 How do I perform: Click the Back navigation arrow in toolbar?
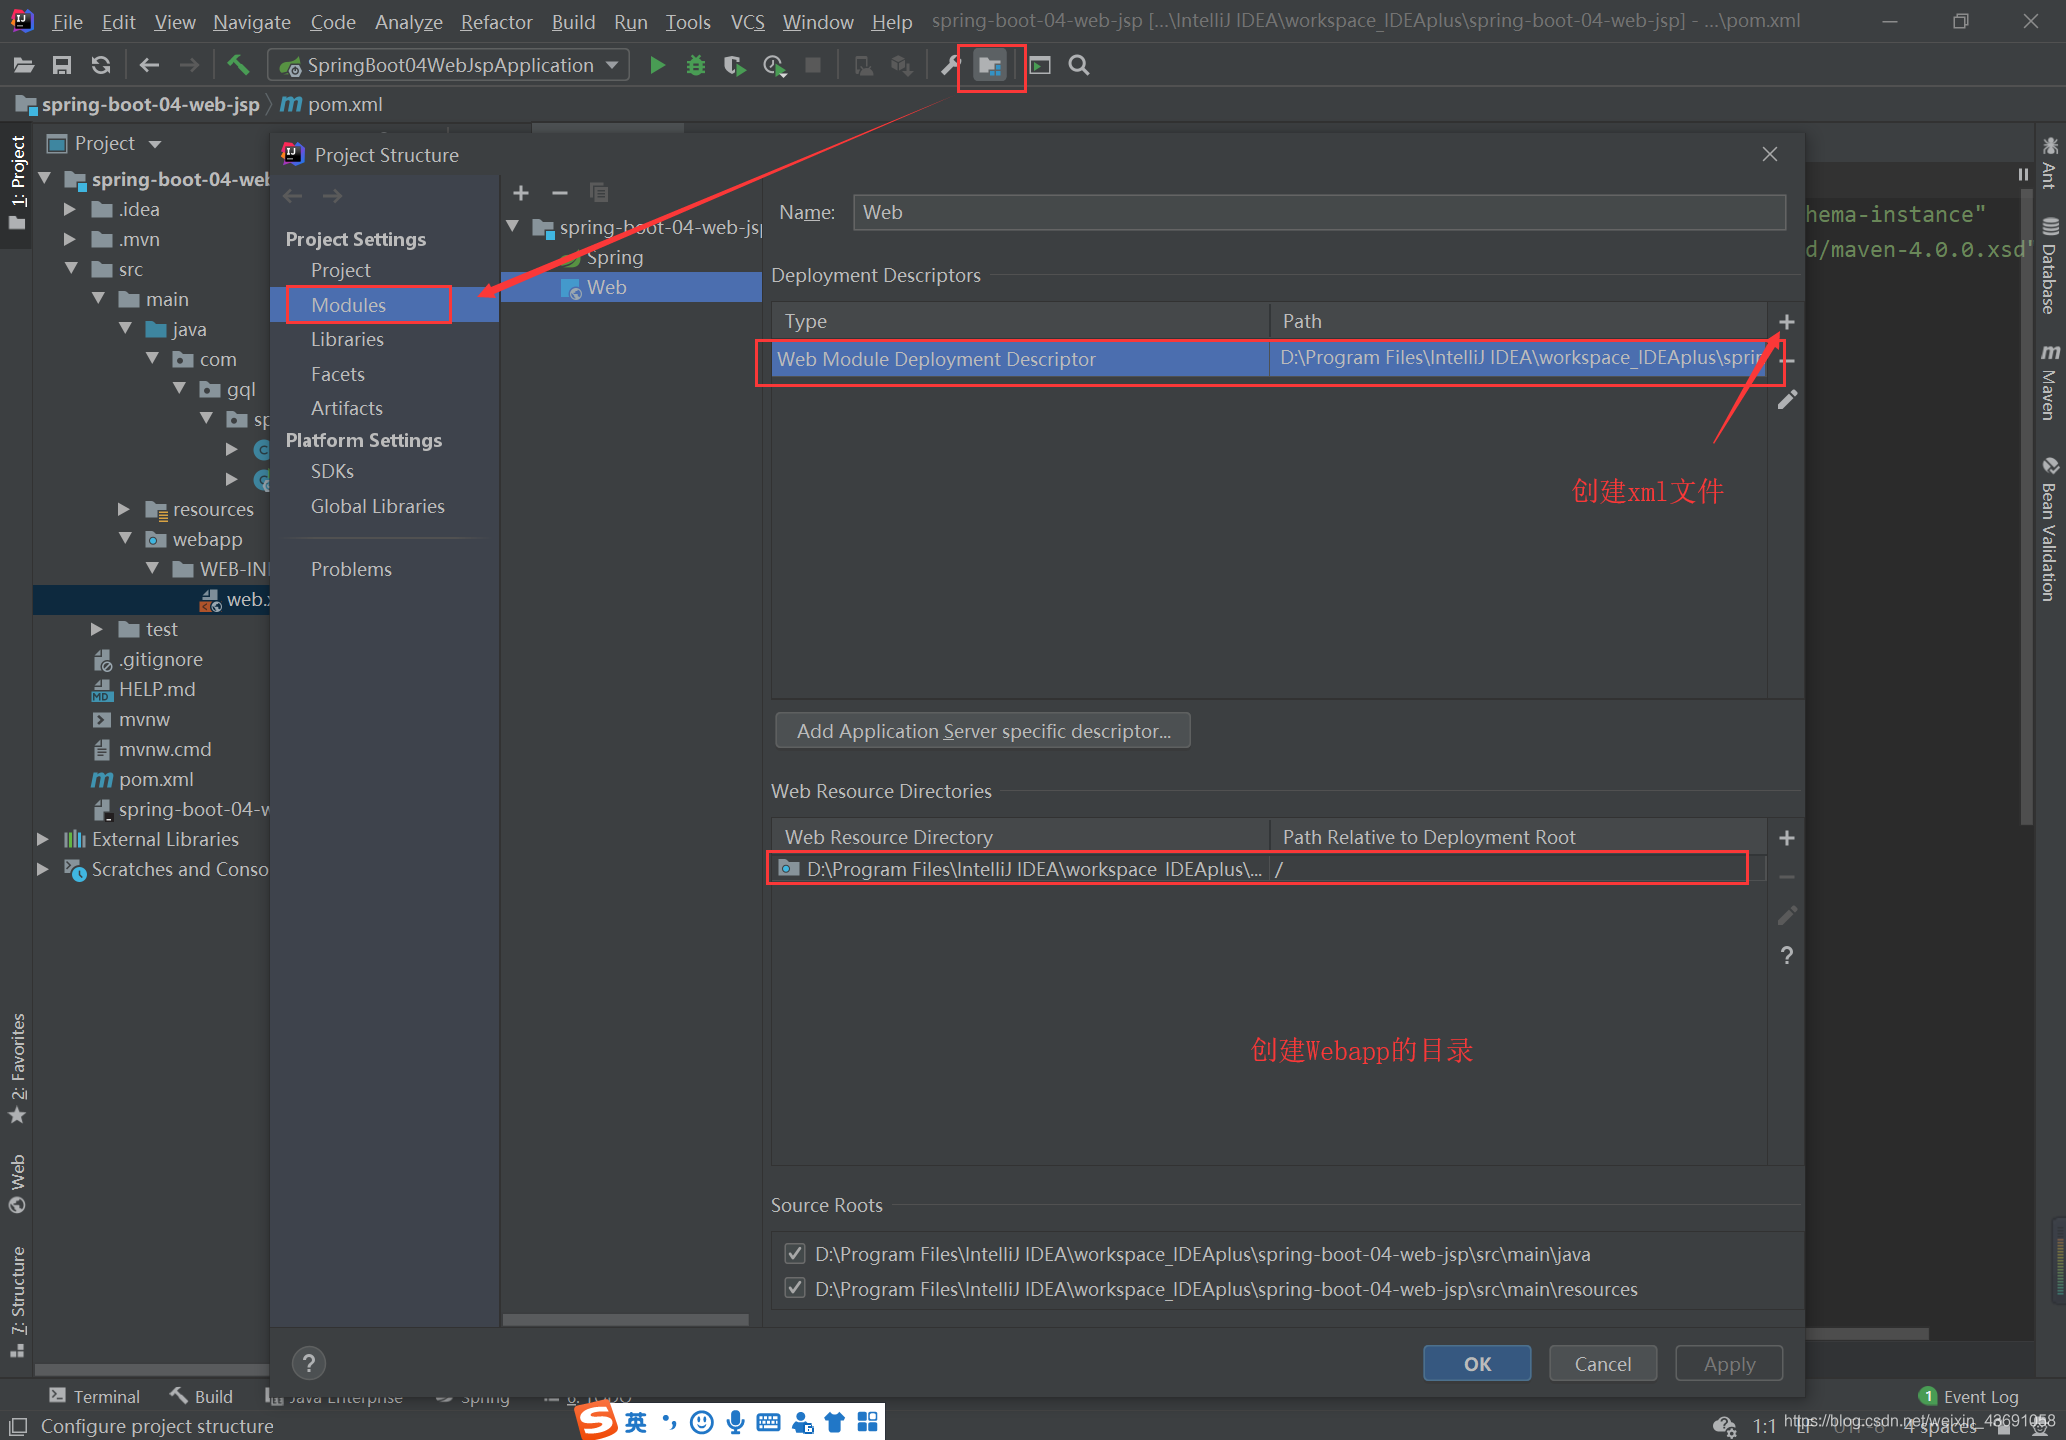149,66
